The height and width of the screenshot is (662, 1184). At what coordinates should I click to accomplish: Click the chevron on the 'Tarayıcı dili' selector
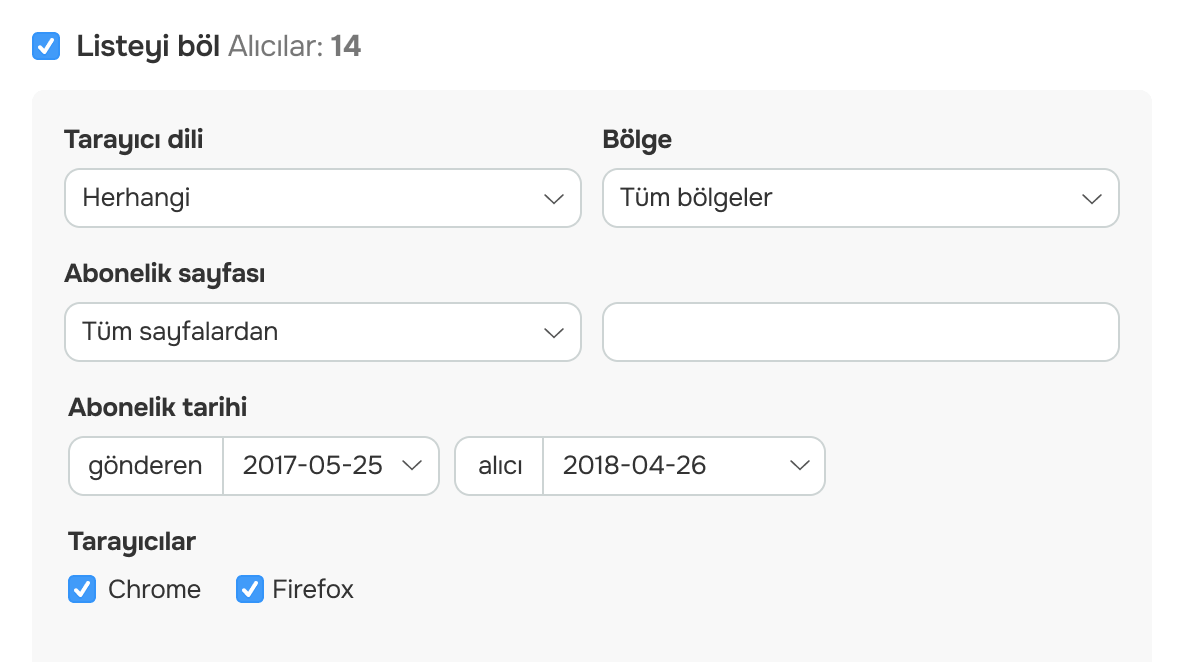point(555,198)
